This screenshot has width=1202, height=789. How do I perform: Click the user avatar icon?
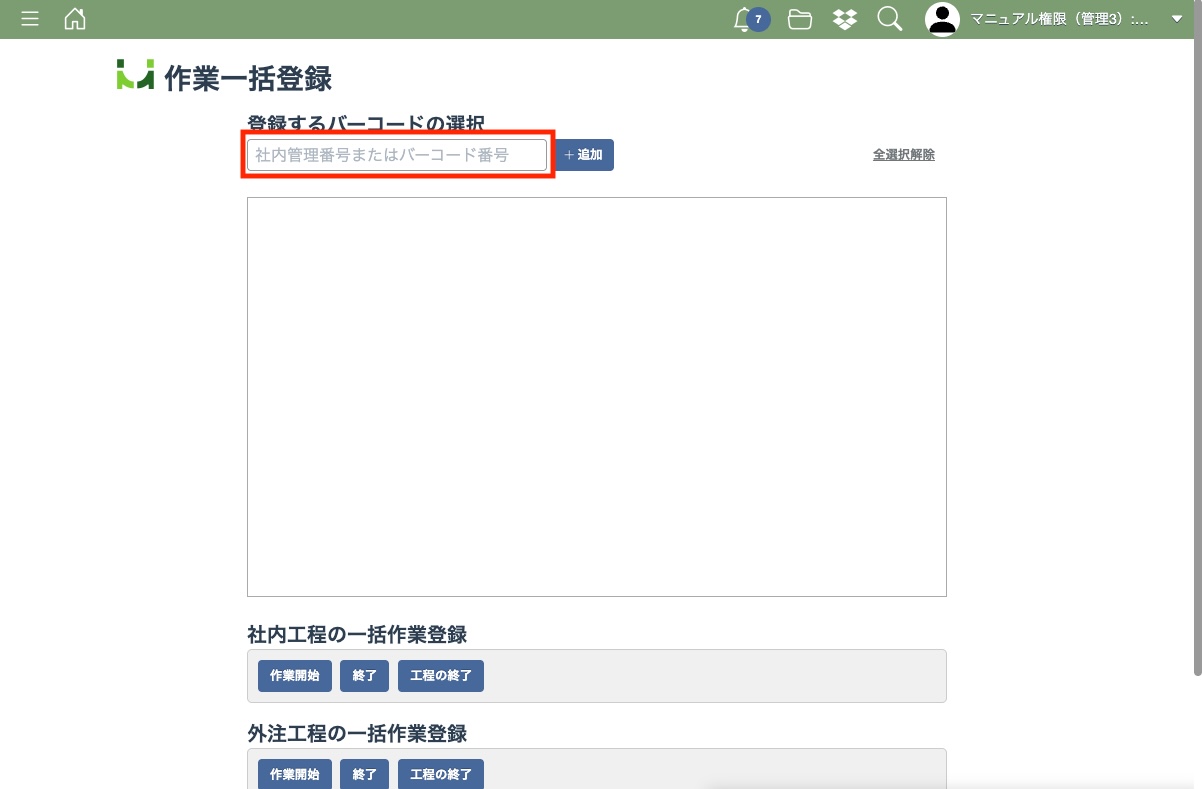pyautogui.click(x=942, y=19)
